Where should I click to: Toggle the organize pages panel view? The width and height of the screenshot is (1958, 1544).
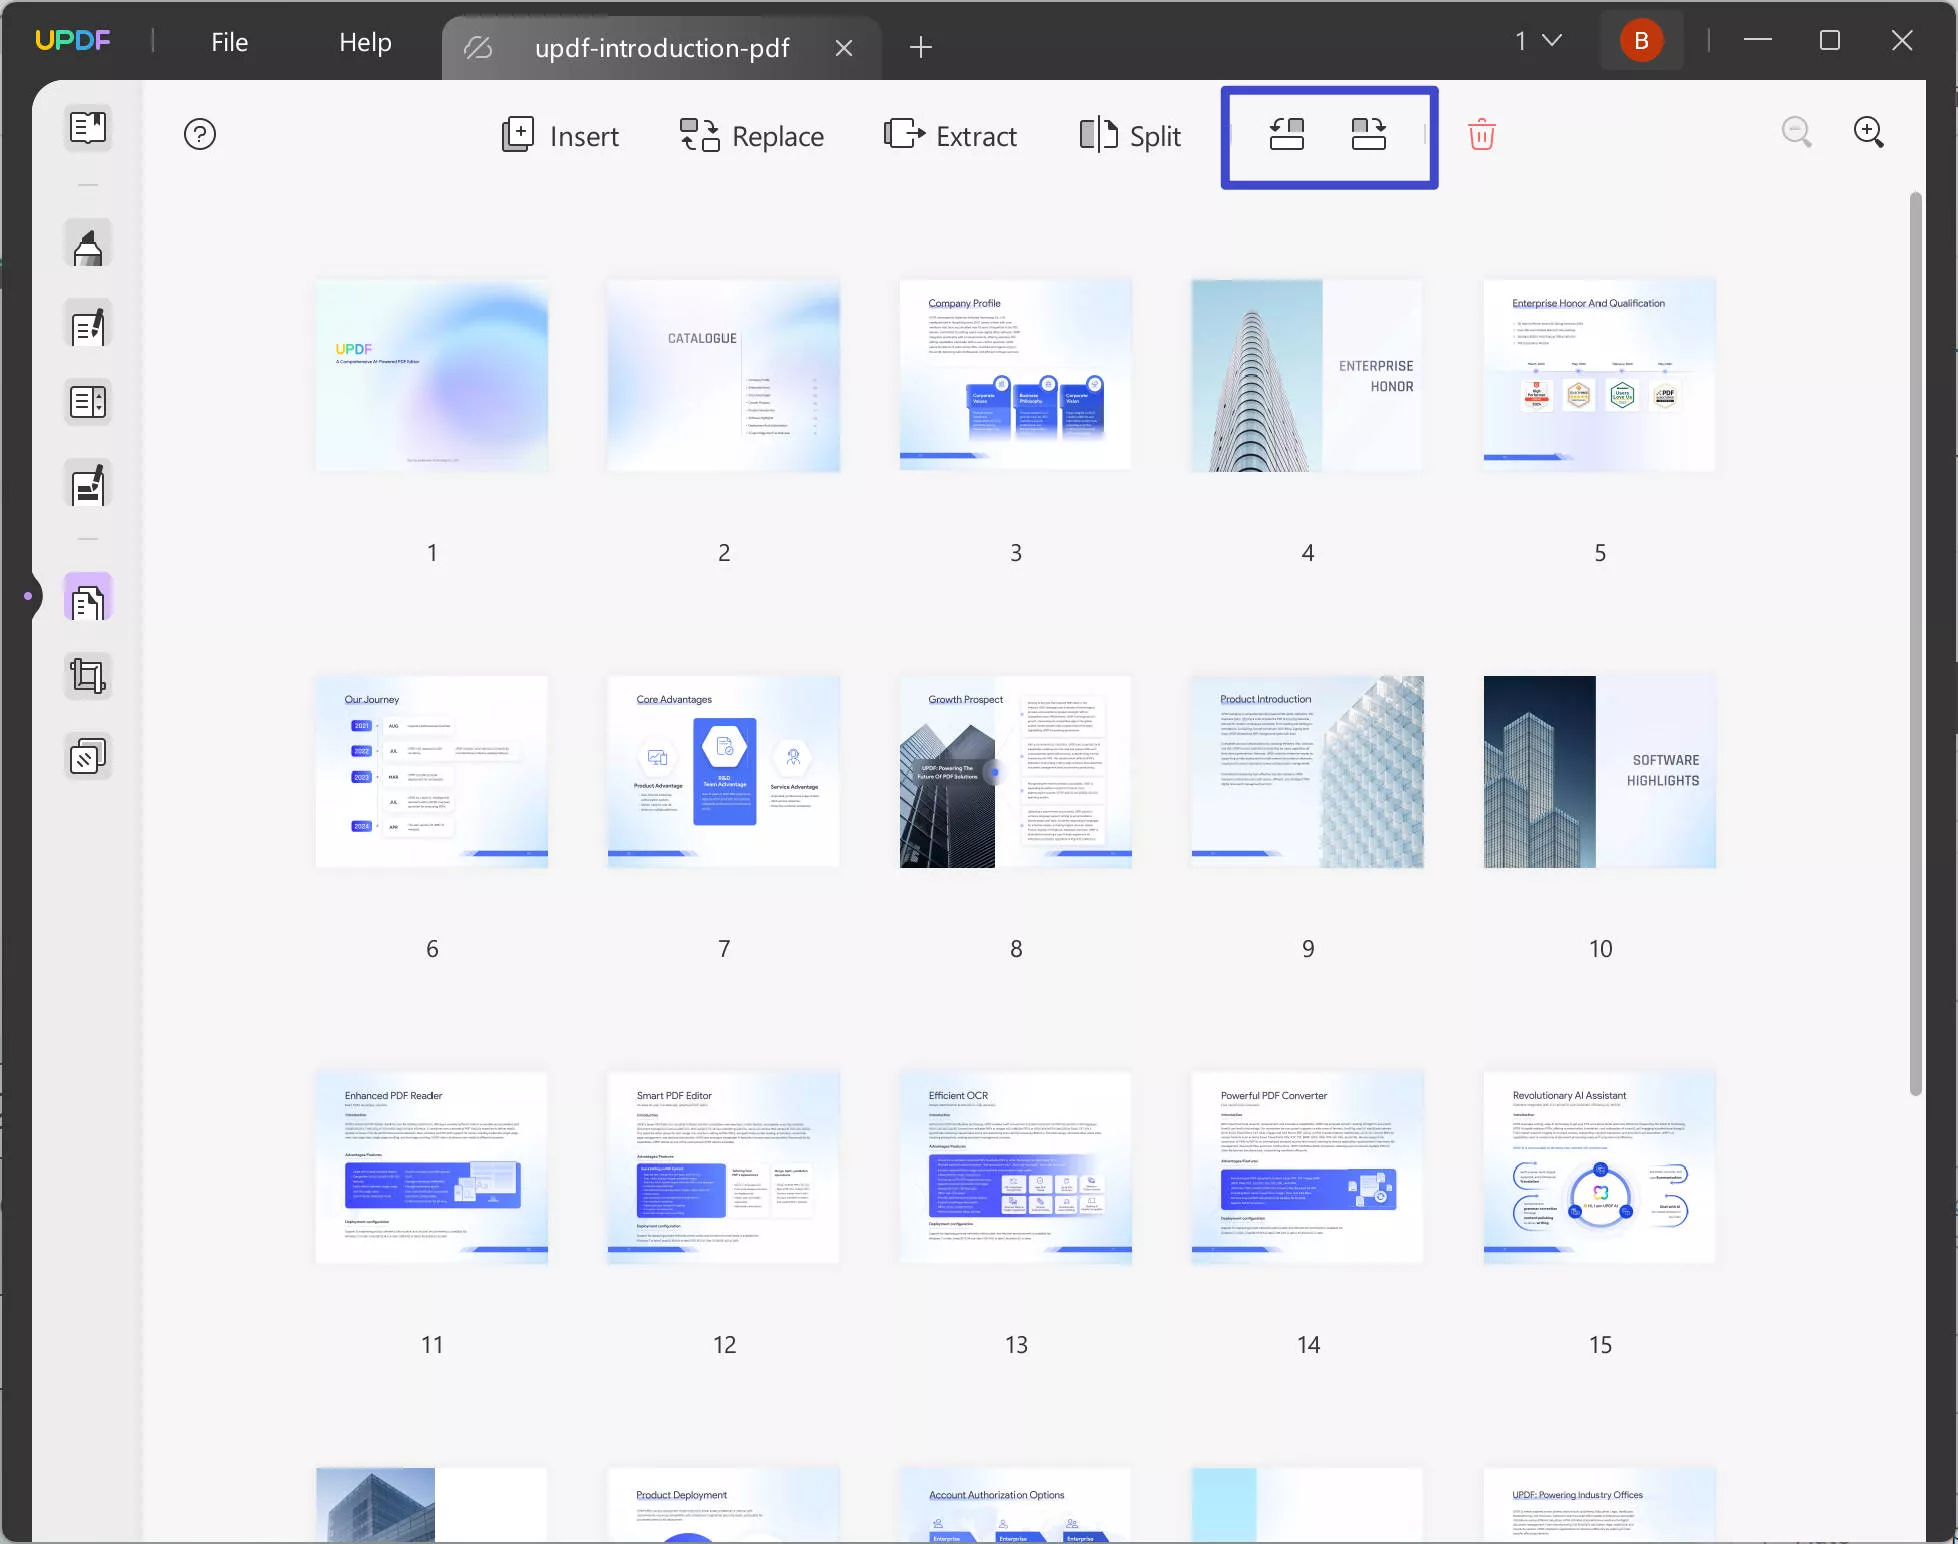[86, 599]
